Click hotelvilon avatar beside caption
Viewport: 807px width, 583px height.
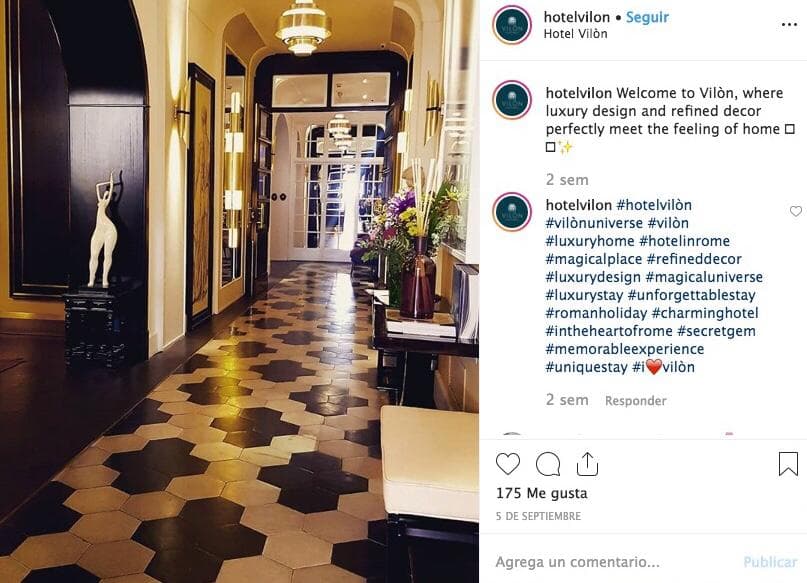click(512, 100)
